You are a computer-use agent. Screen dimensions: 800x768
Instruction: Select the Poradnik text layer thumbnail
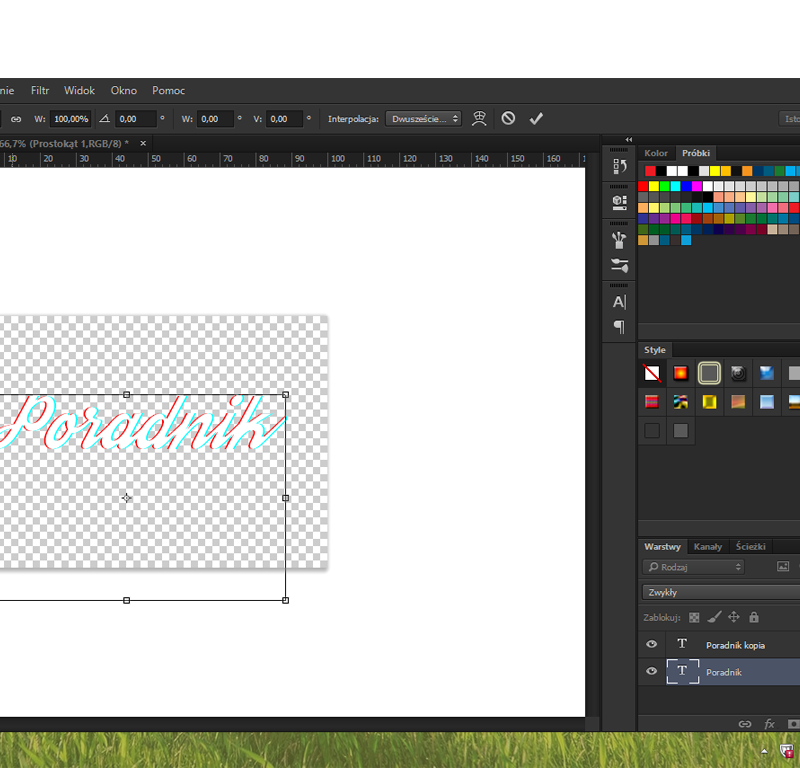click(682, 671)
